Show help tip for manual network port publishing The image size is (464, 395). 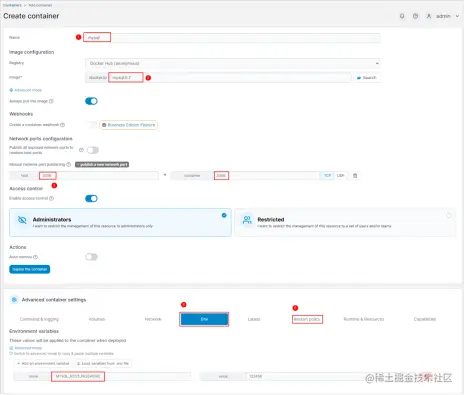click(69, 164)
